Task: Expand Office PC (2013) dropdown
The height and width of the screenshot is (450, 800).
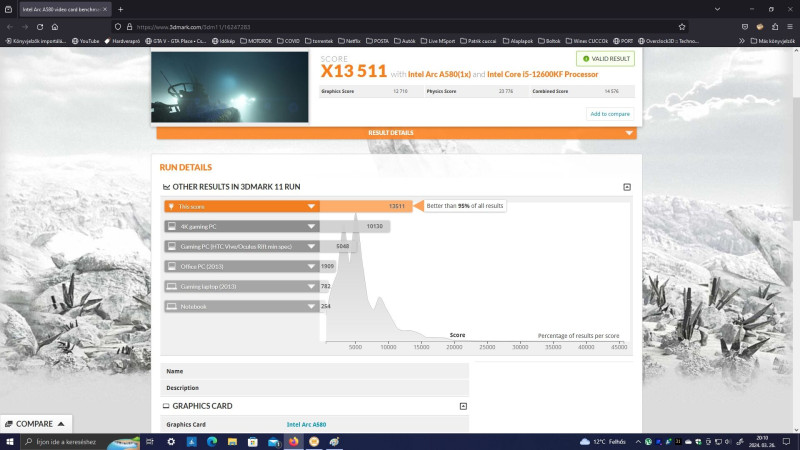Action: coord(311,266)
